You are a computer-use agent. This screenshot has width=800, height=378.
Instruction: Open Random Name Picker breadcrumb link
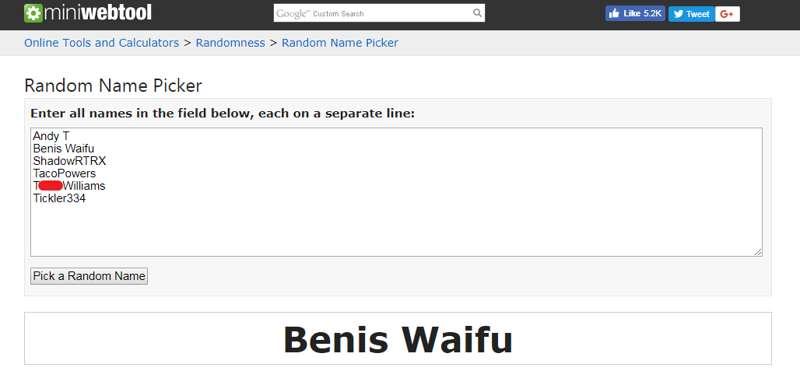(340, 43)
